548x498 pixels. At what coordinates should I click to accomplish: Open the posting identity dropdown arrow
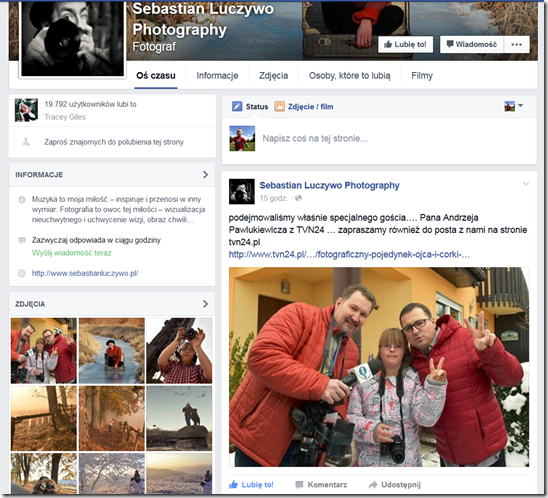(x=520, y=106)
